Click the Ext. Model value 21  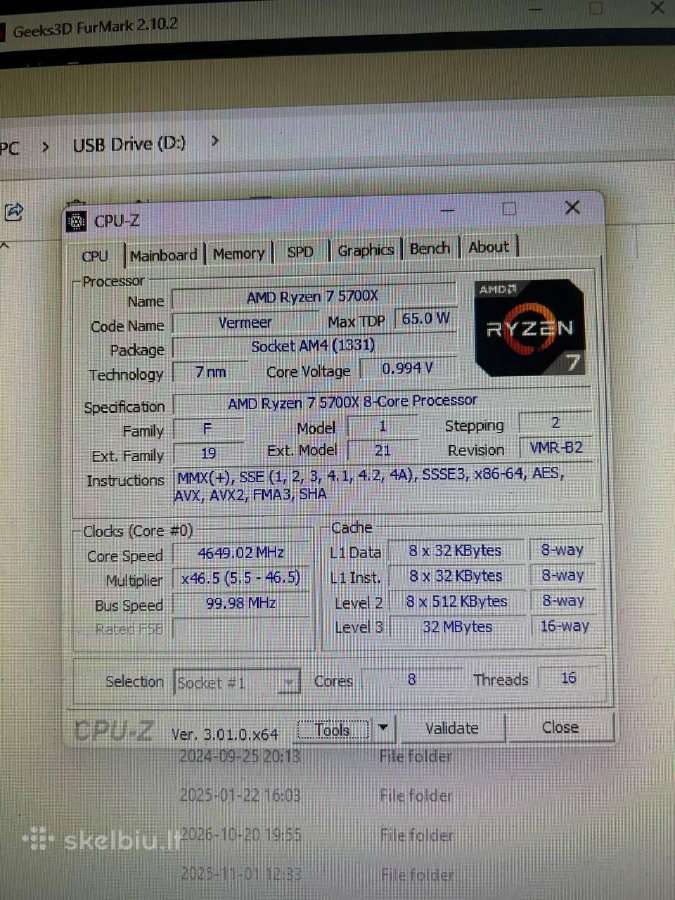tap(383, 451)
